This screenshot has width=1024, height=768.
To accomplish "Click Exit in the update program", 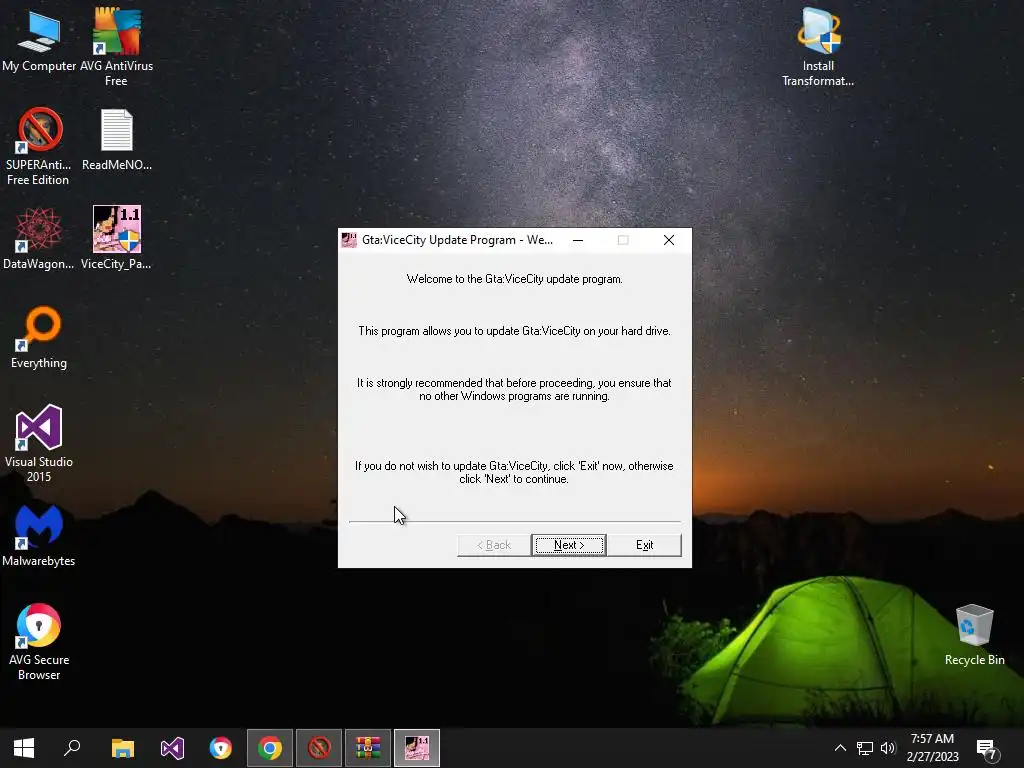I will [644, 545].
